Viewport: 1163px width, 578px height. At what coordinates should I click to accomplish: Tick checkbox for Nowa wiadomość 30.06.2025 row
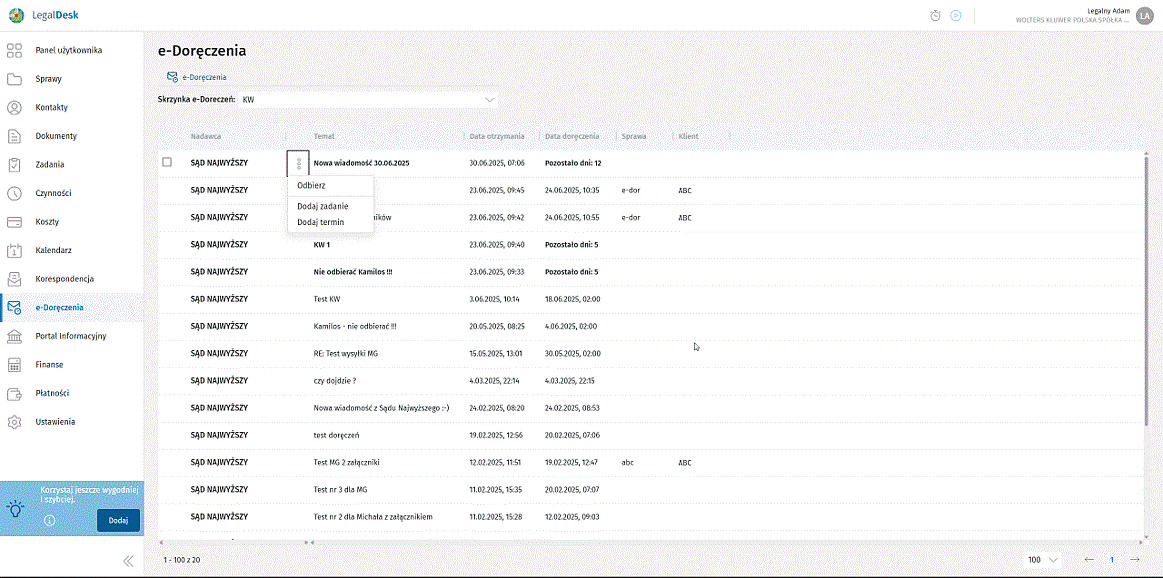coord(167,162)
